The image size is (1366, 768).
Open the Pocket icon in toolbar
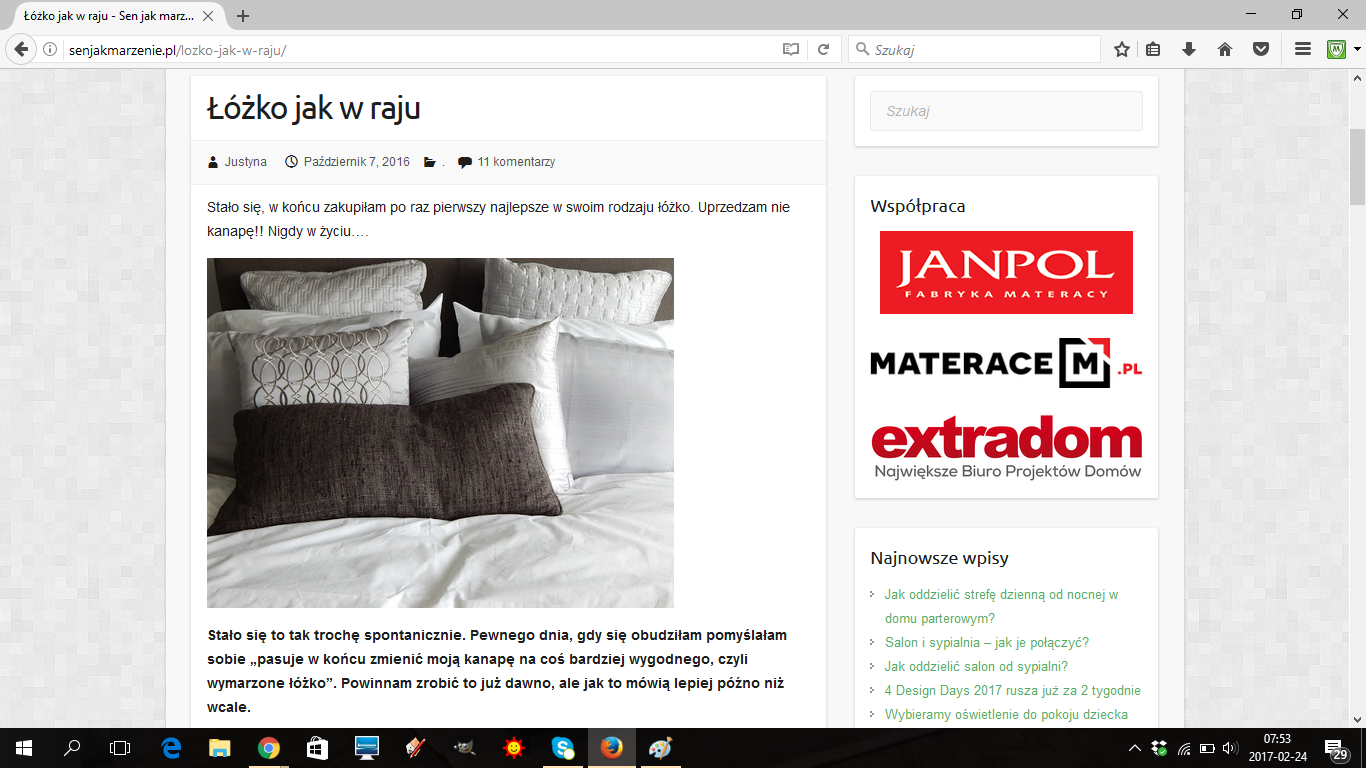pyautogui.click(x=1261, y=49)
